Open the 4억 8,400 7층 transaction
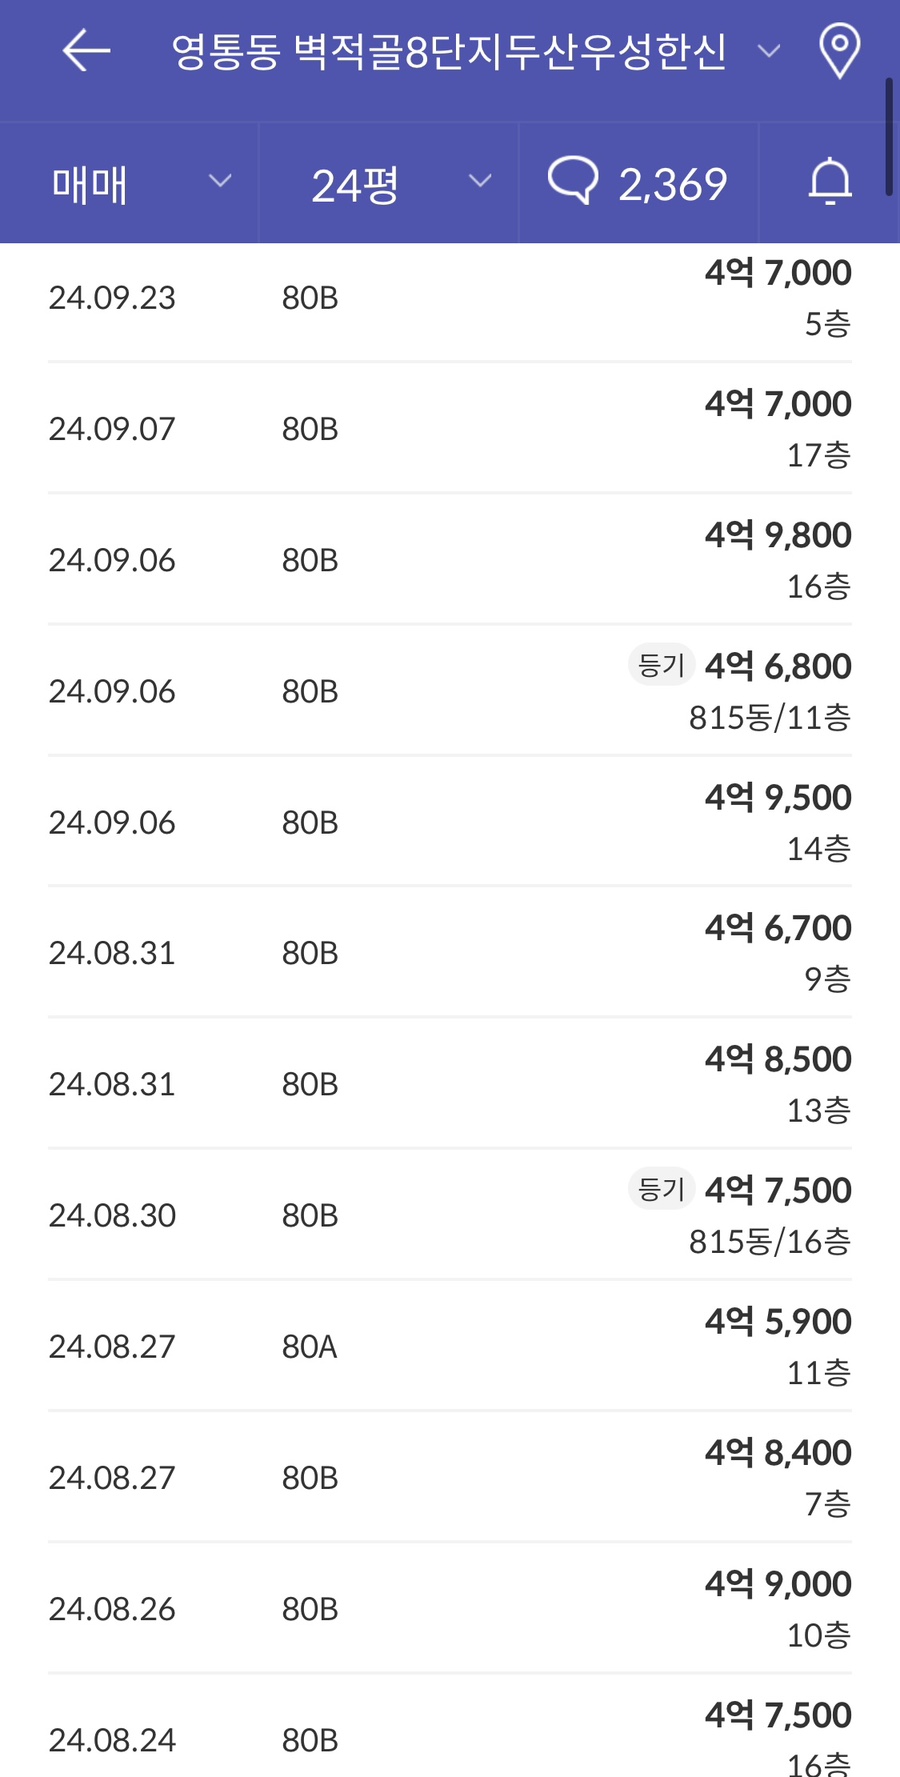900x1777 pixels. 450,1477
